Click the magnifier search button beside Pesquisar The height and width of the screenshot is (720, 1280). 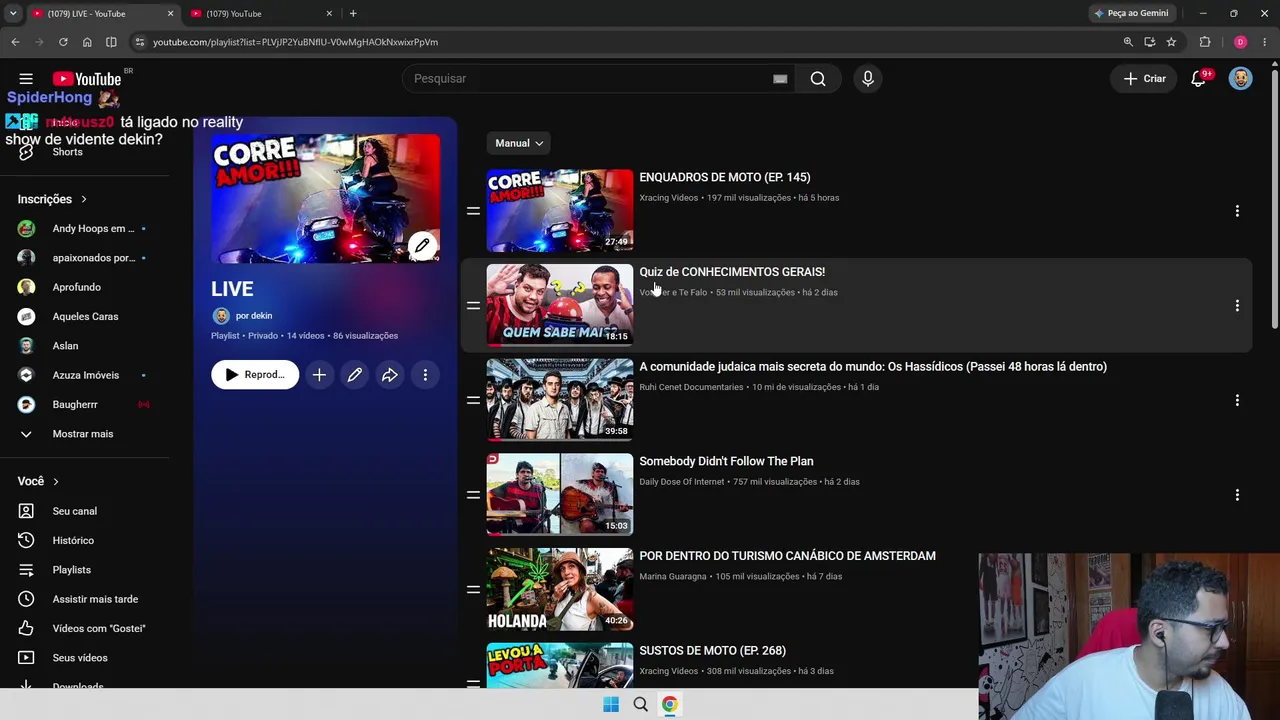pos(818,79)
